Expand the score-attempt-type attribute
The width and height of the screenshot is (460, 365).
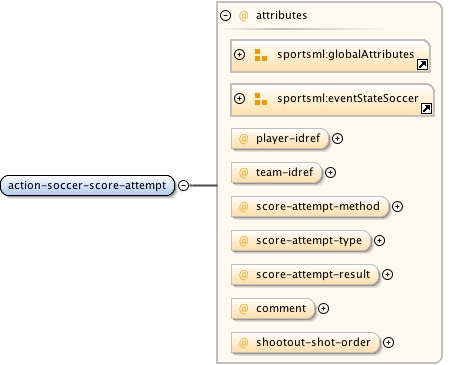379,240
